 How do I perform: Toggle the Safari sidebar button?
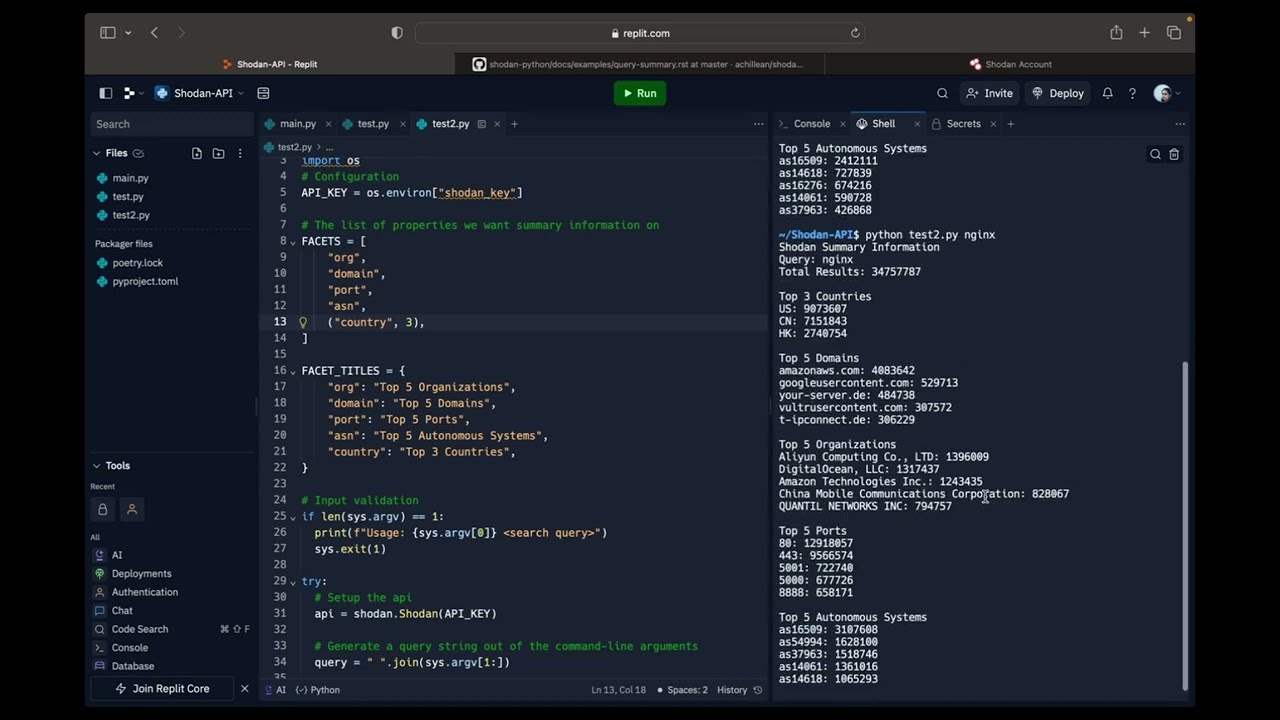coord(108,33)
